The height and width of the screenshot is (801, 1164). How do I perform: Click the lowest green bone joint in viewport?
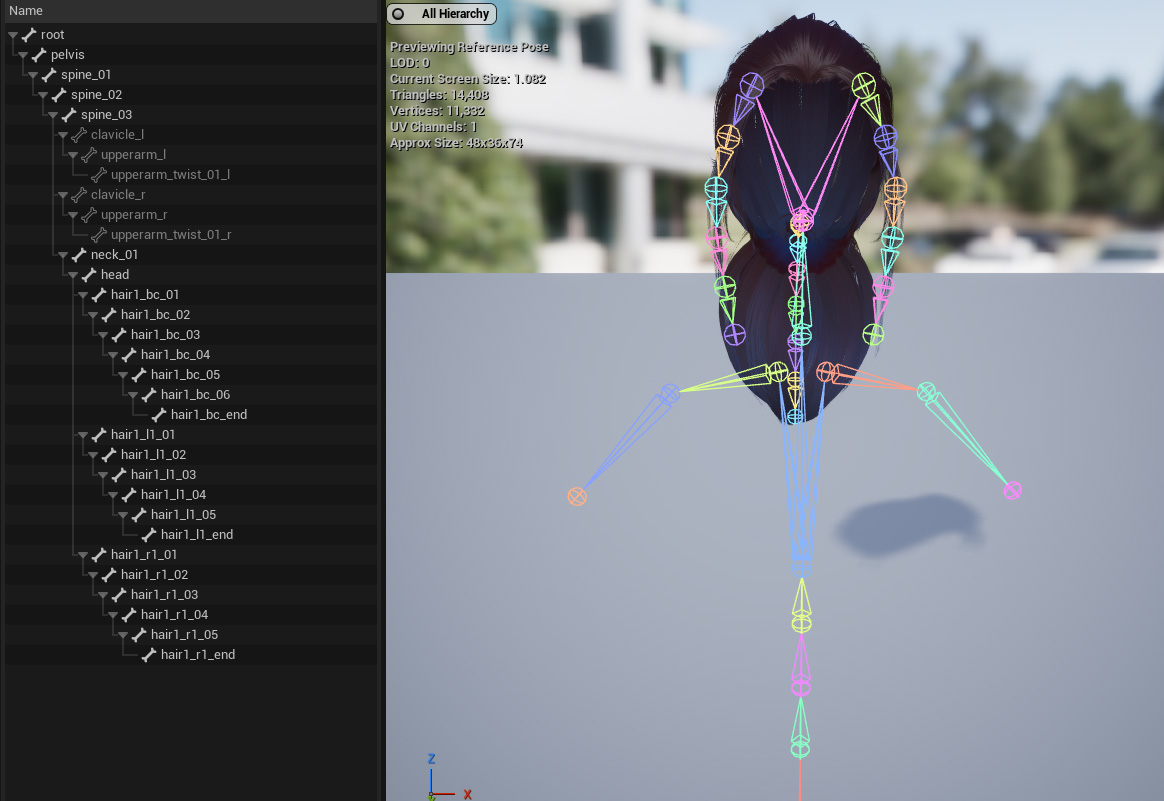point(800,748)
